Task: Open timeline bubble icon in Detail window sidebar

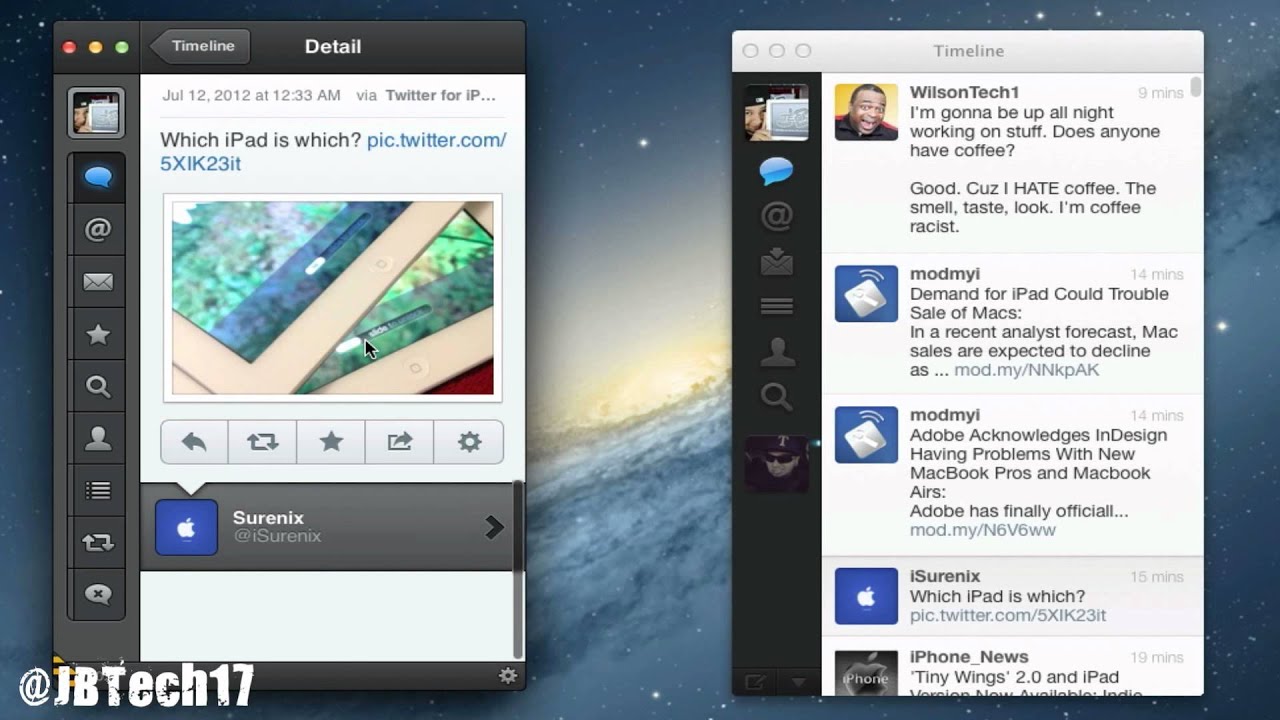Action: [97, 178]
